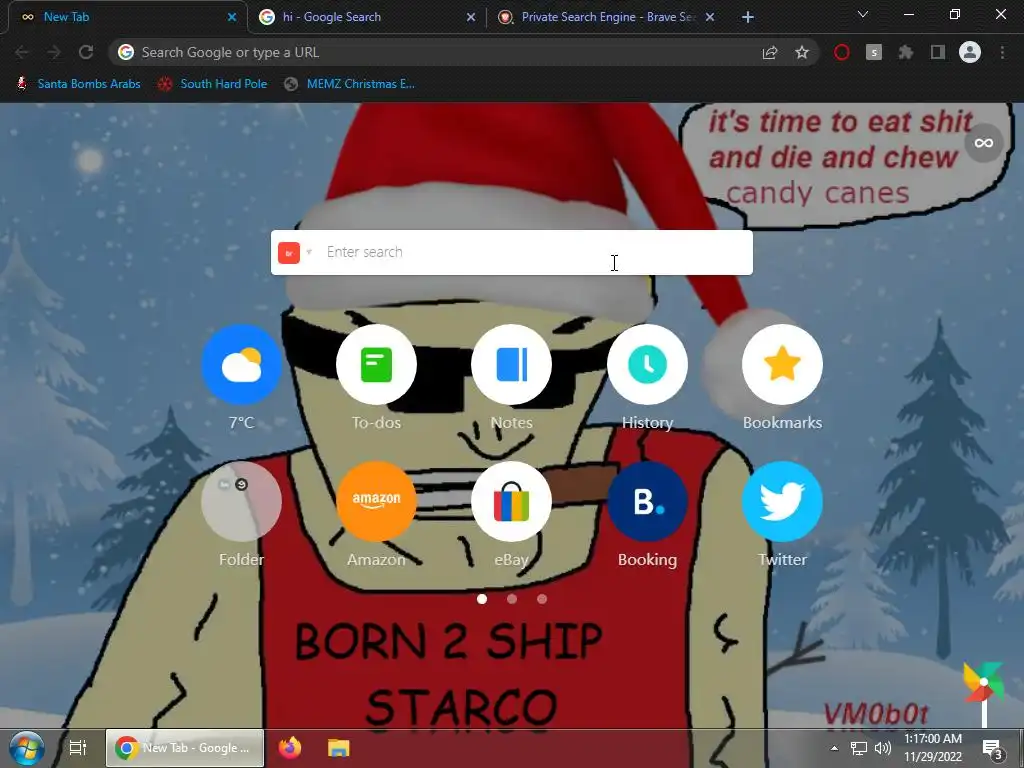Screen dimensions: 1024x768
Task: Open Task View on the taskbar
Action: coord(78,748)
